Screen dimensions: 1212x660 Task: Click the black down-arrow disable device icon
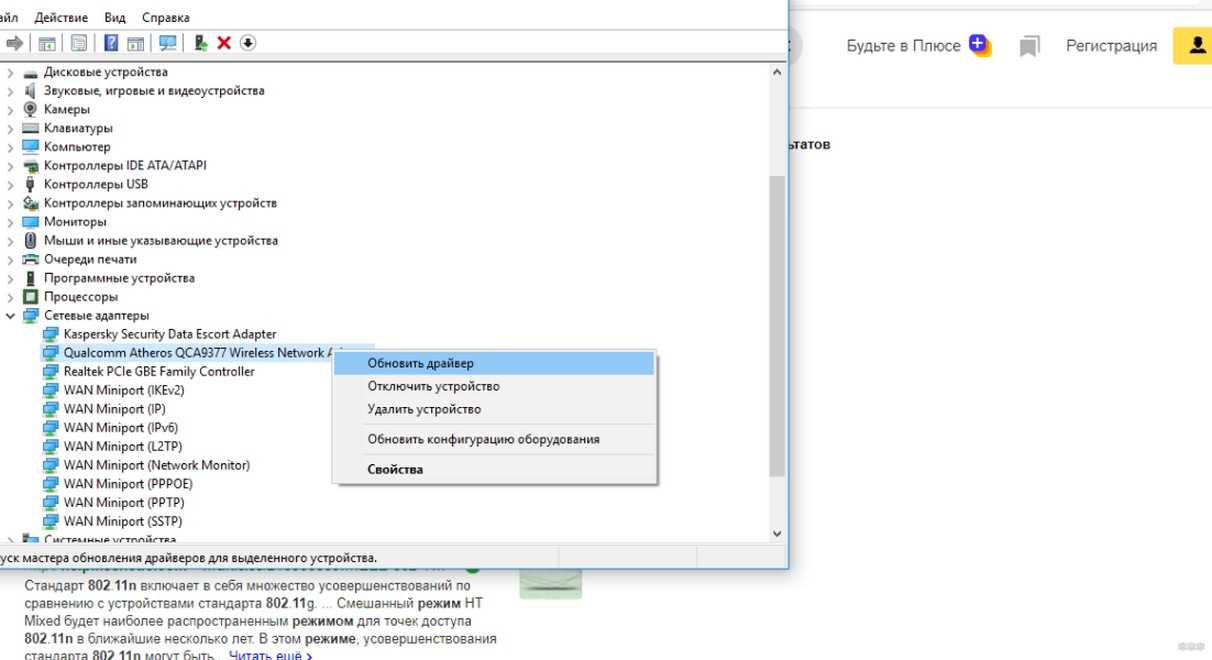click(248, 42)
